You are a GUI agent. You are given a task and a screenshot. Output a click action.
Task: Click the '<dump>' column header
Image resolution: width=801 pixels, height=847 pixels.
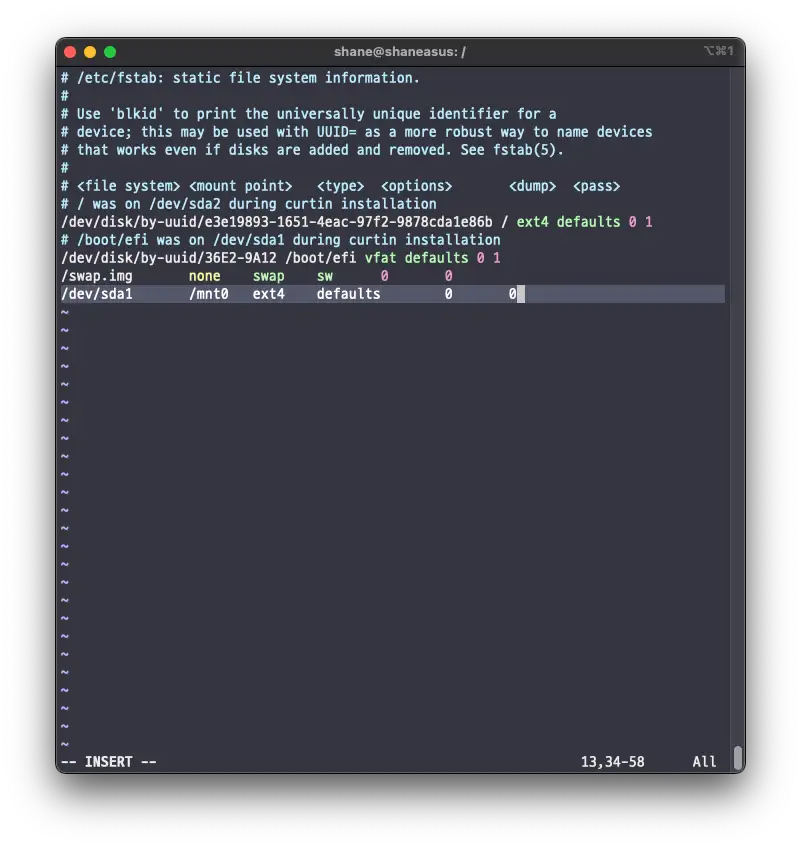[x=533, y=186]
